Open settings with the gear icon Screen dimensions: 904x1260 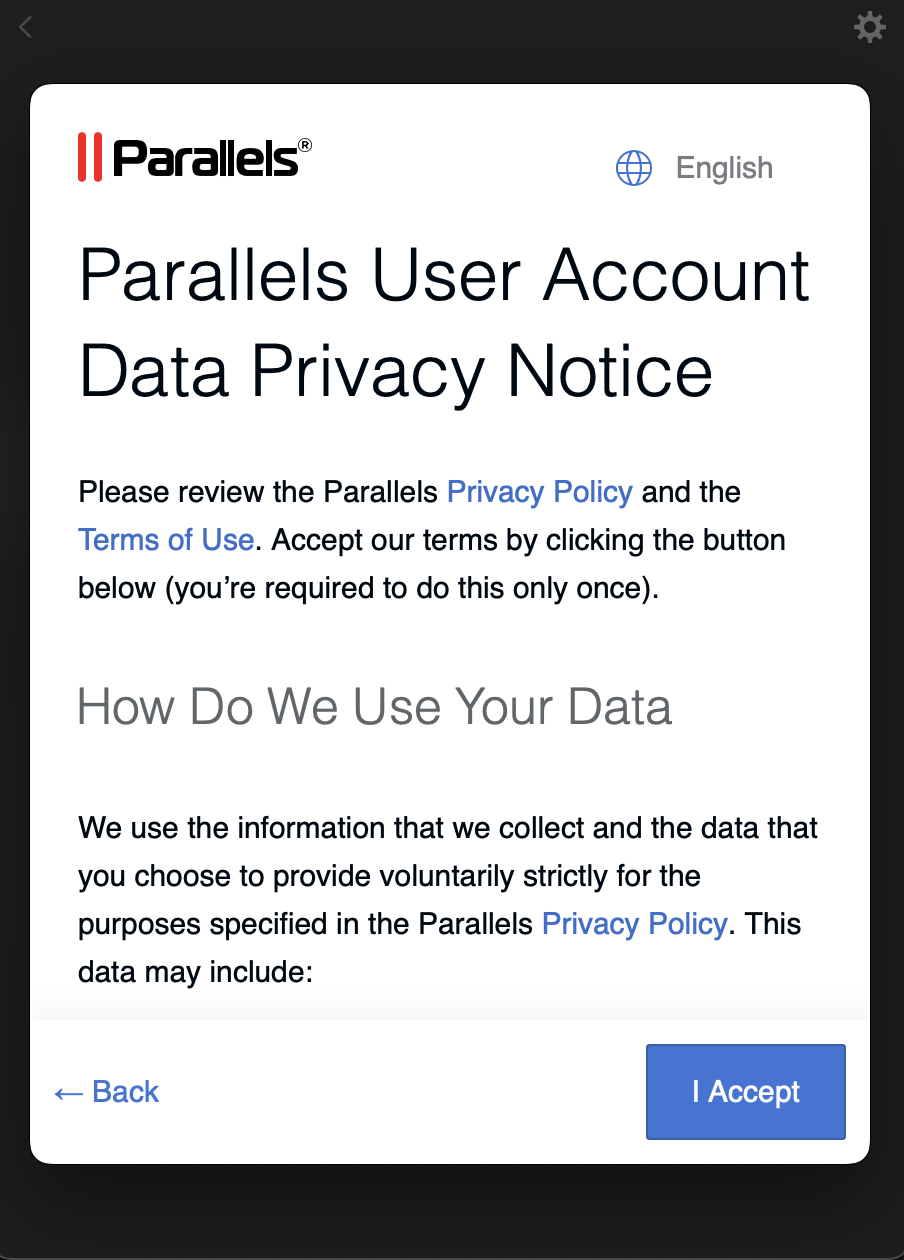(870, 27)
